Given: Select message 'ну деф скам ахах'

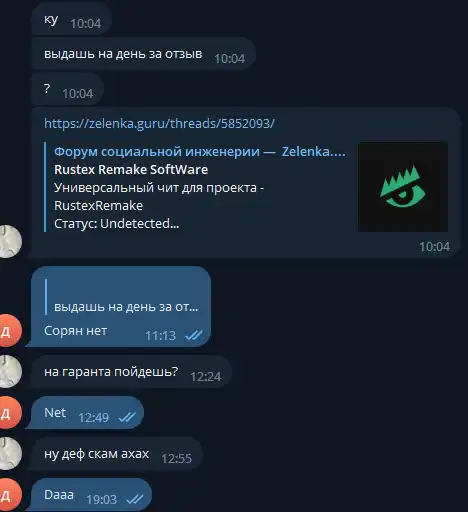Looking at the screenshot, I should [x=114, y=454].
